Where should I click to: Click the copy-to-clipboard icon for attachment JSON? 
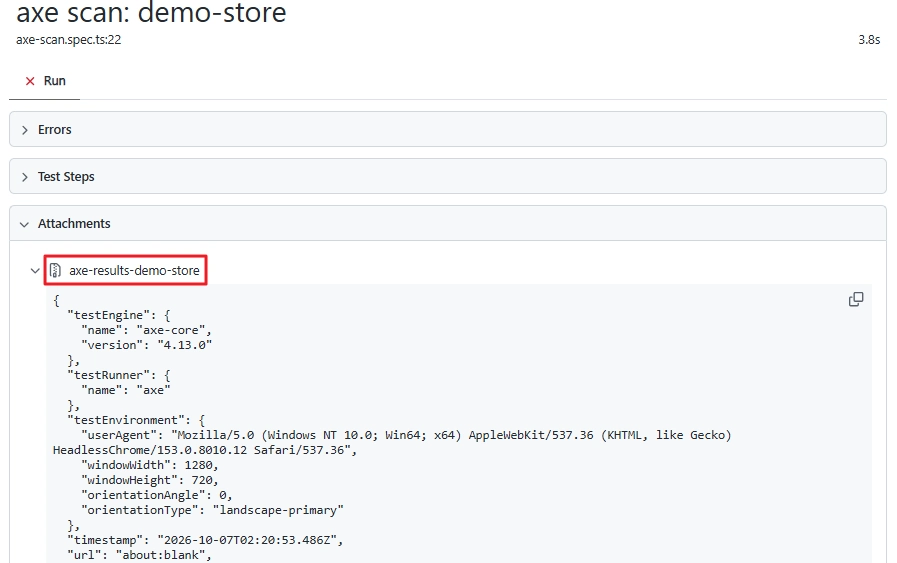(856, 299)
